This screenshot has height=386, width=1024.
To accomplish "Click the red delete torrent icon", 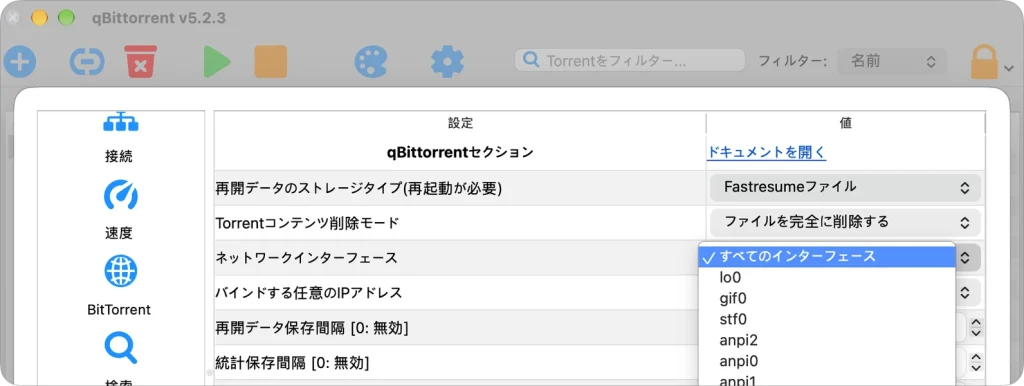I will click(140, 62).
